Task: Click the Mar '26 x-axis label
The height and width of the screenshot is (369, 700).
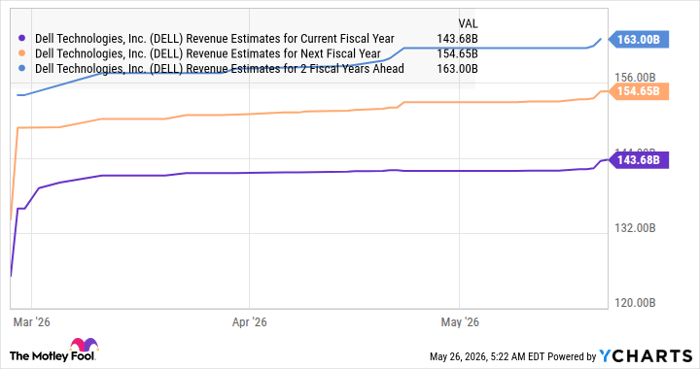Action: pos(32,322)
